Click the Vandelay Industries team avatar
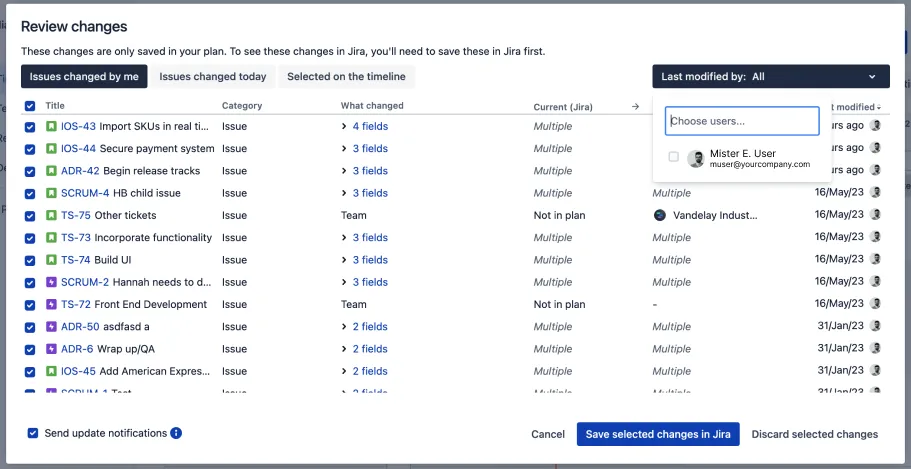 [x=659, y=216]
